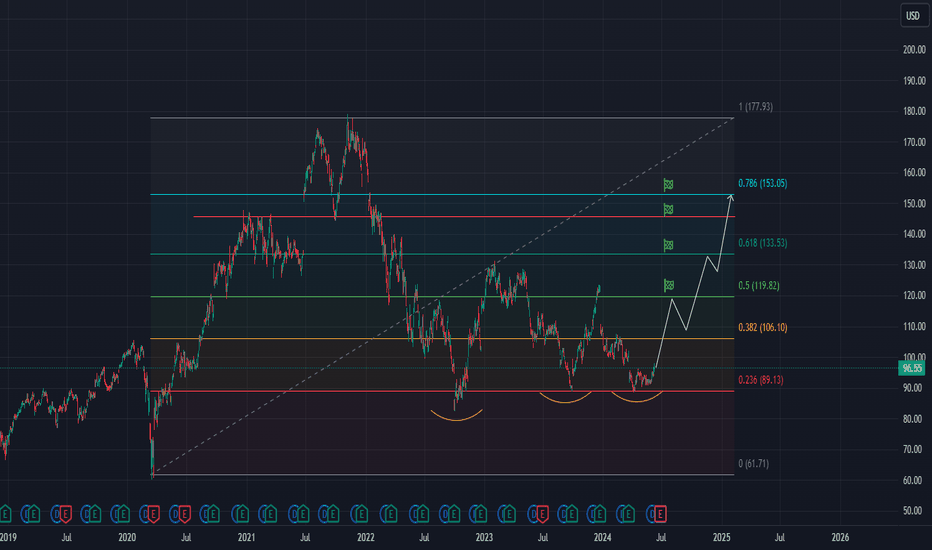Open the green earnings marker above 2022 label

tap(361, 513)
